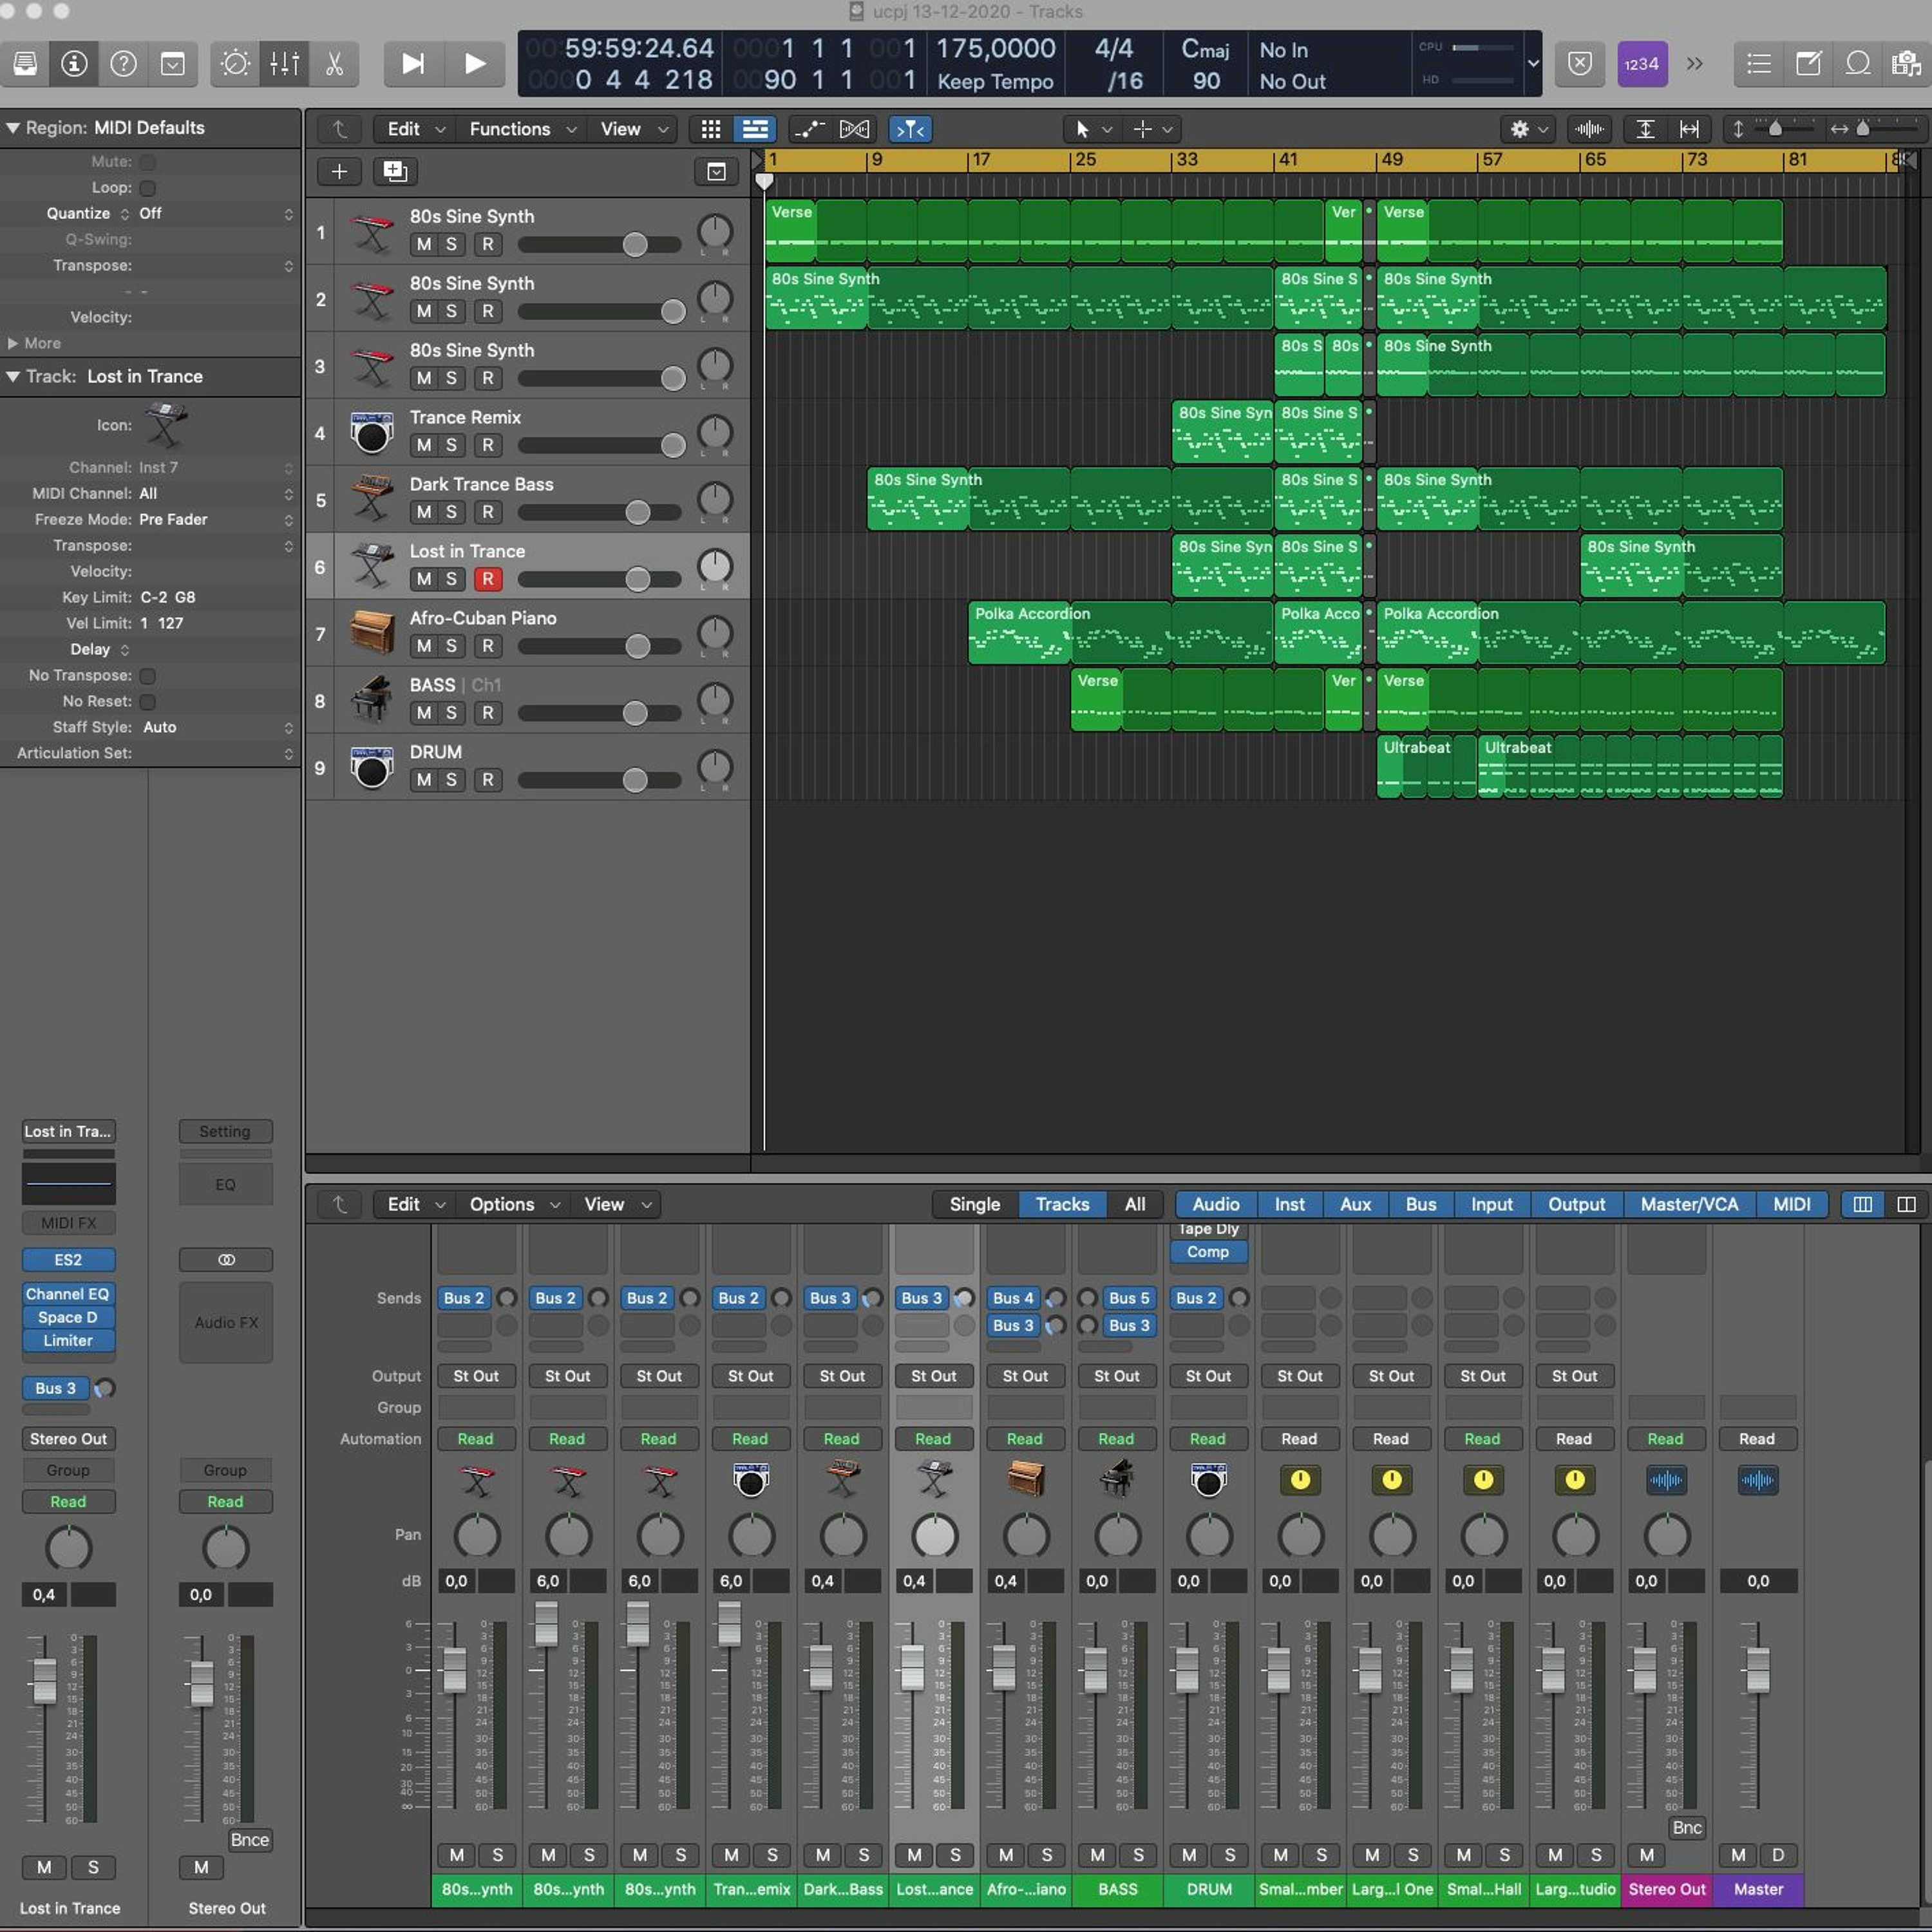The width and height of the screenshot is (1932, 1932).
Task: Toggle the Catch Playhead button
Action: (910, 129)
